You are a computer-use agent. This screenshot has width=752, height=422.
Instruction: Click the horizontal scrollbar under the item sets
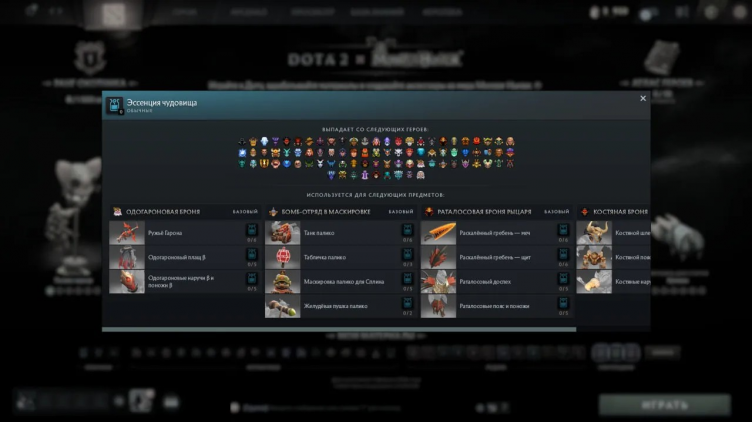pos(339,328)
